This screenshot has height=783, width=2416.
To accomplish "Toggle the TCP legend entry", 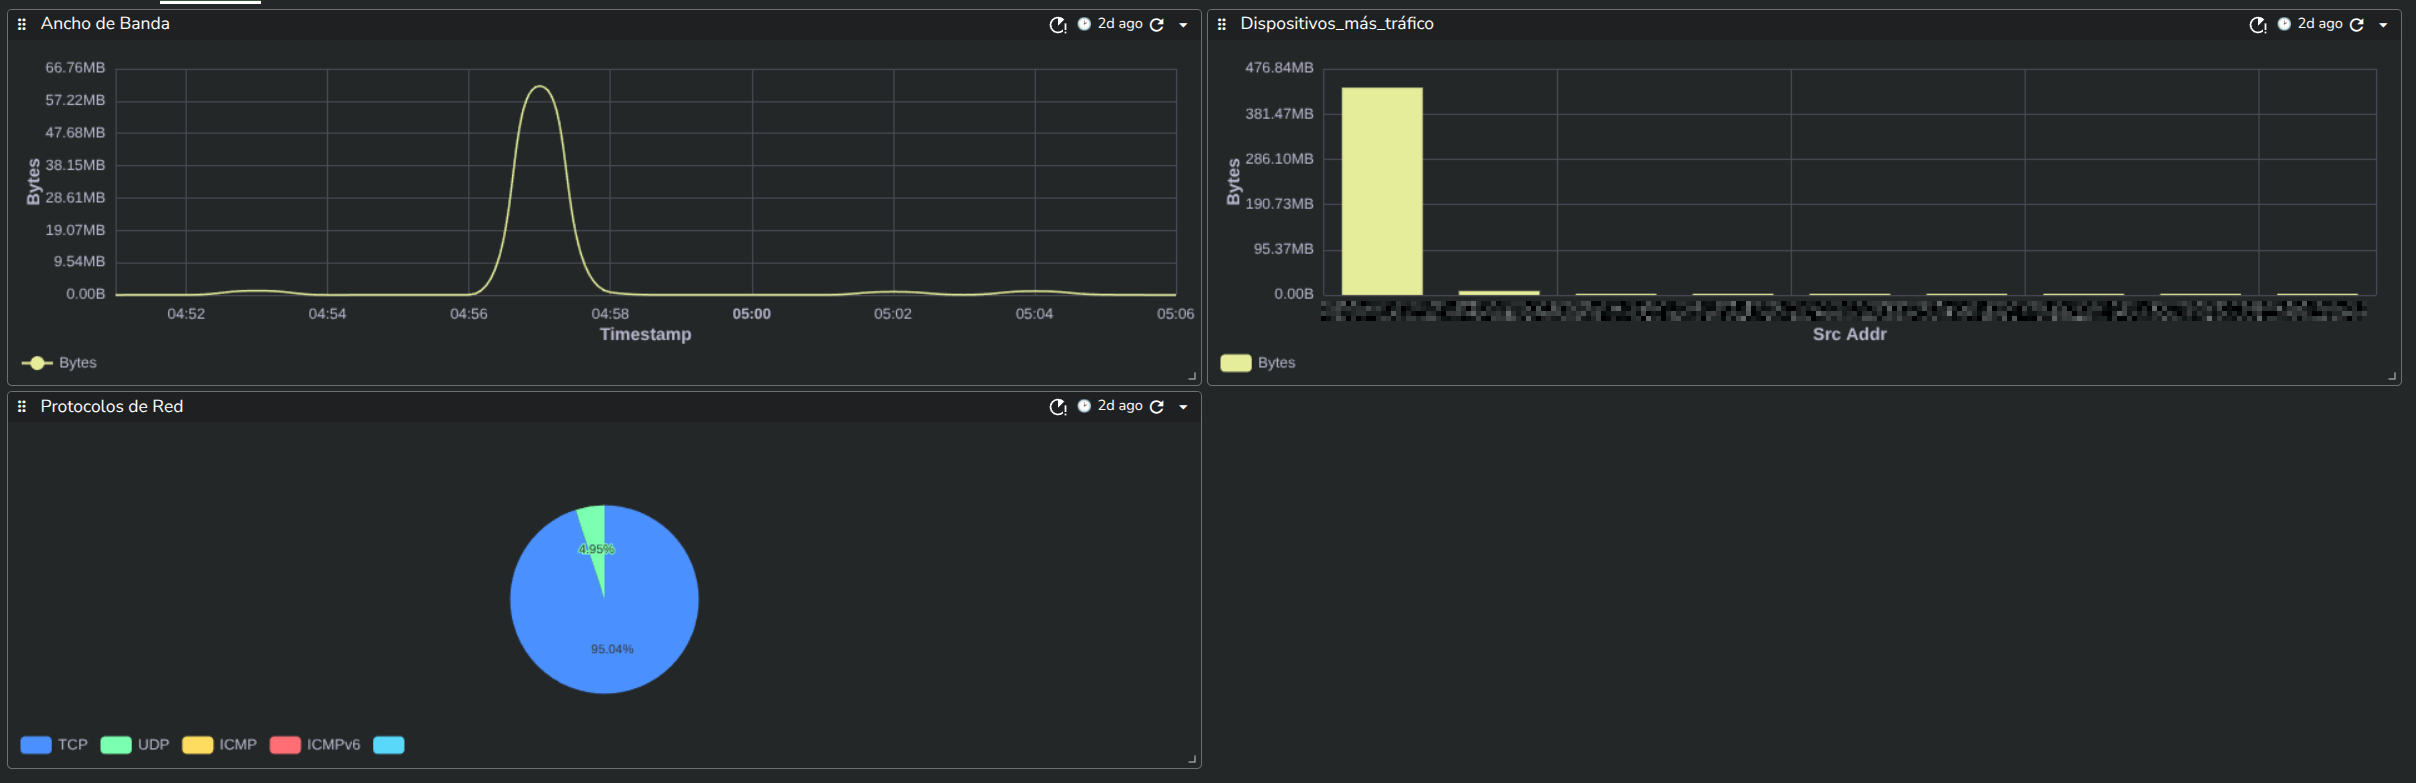I will click(54, 745).
